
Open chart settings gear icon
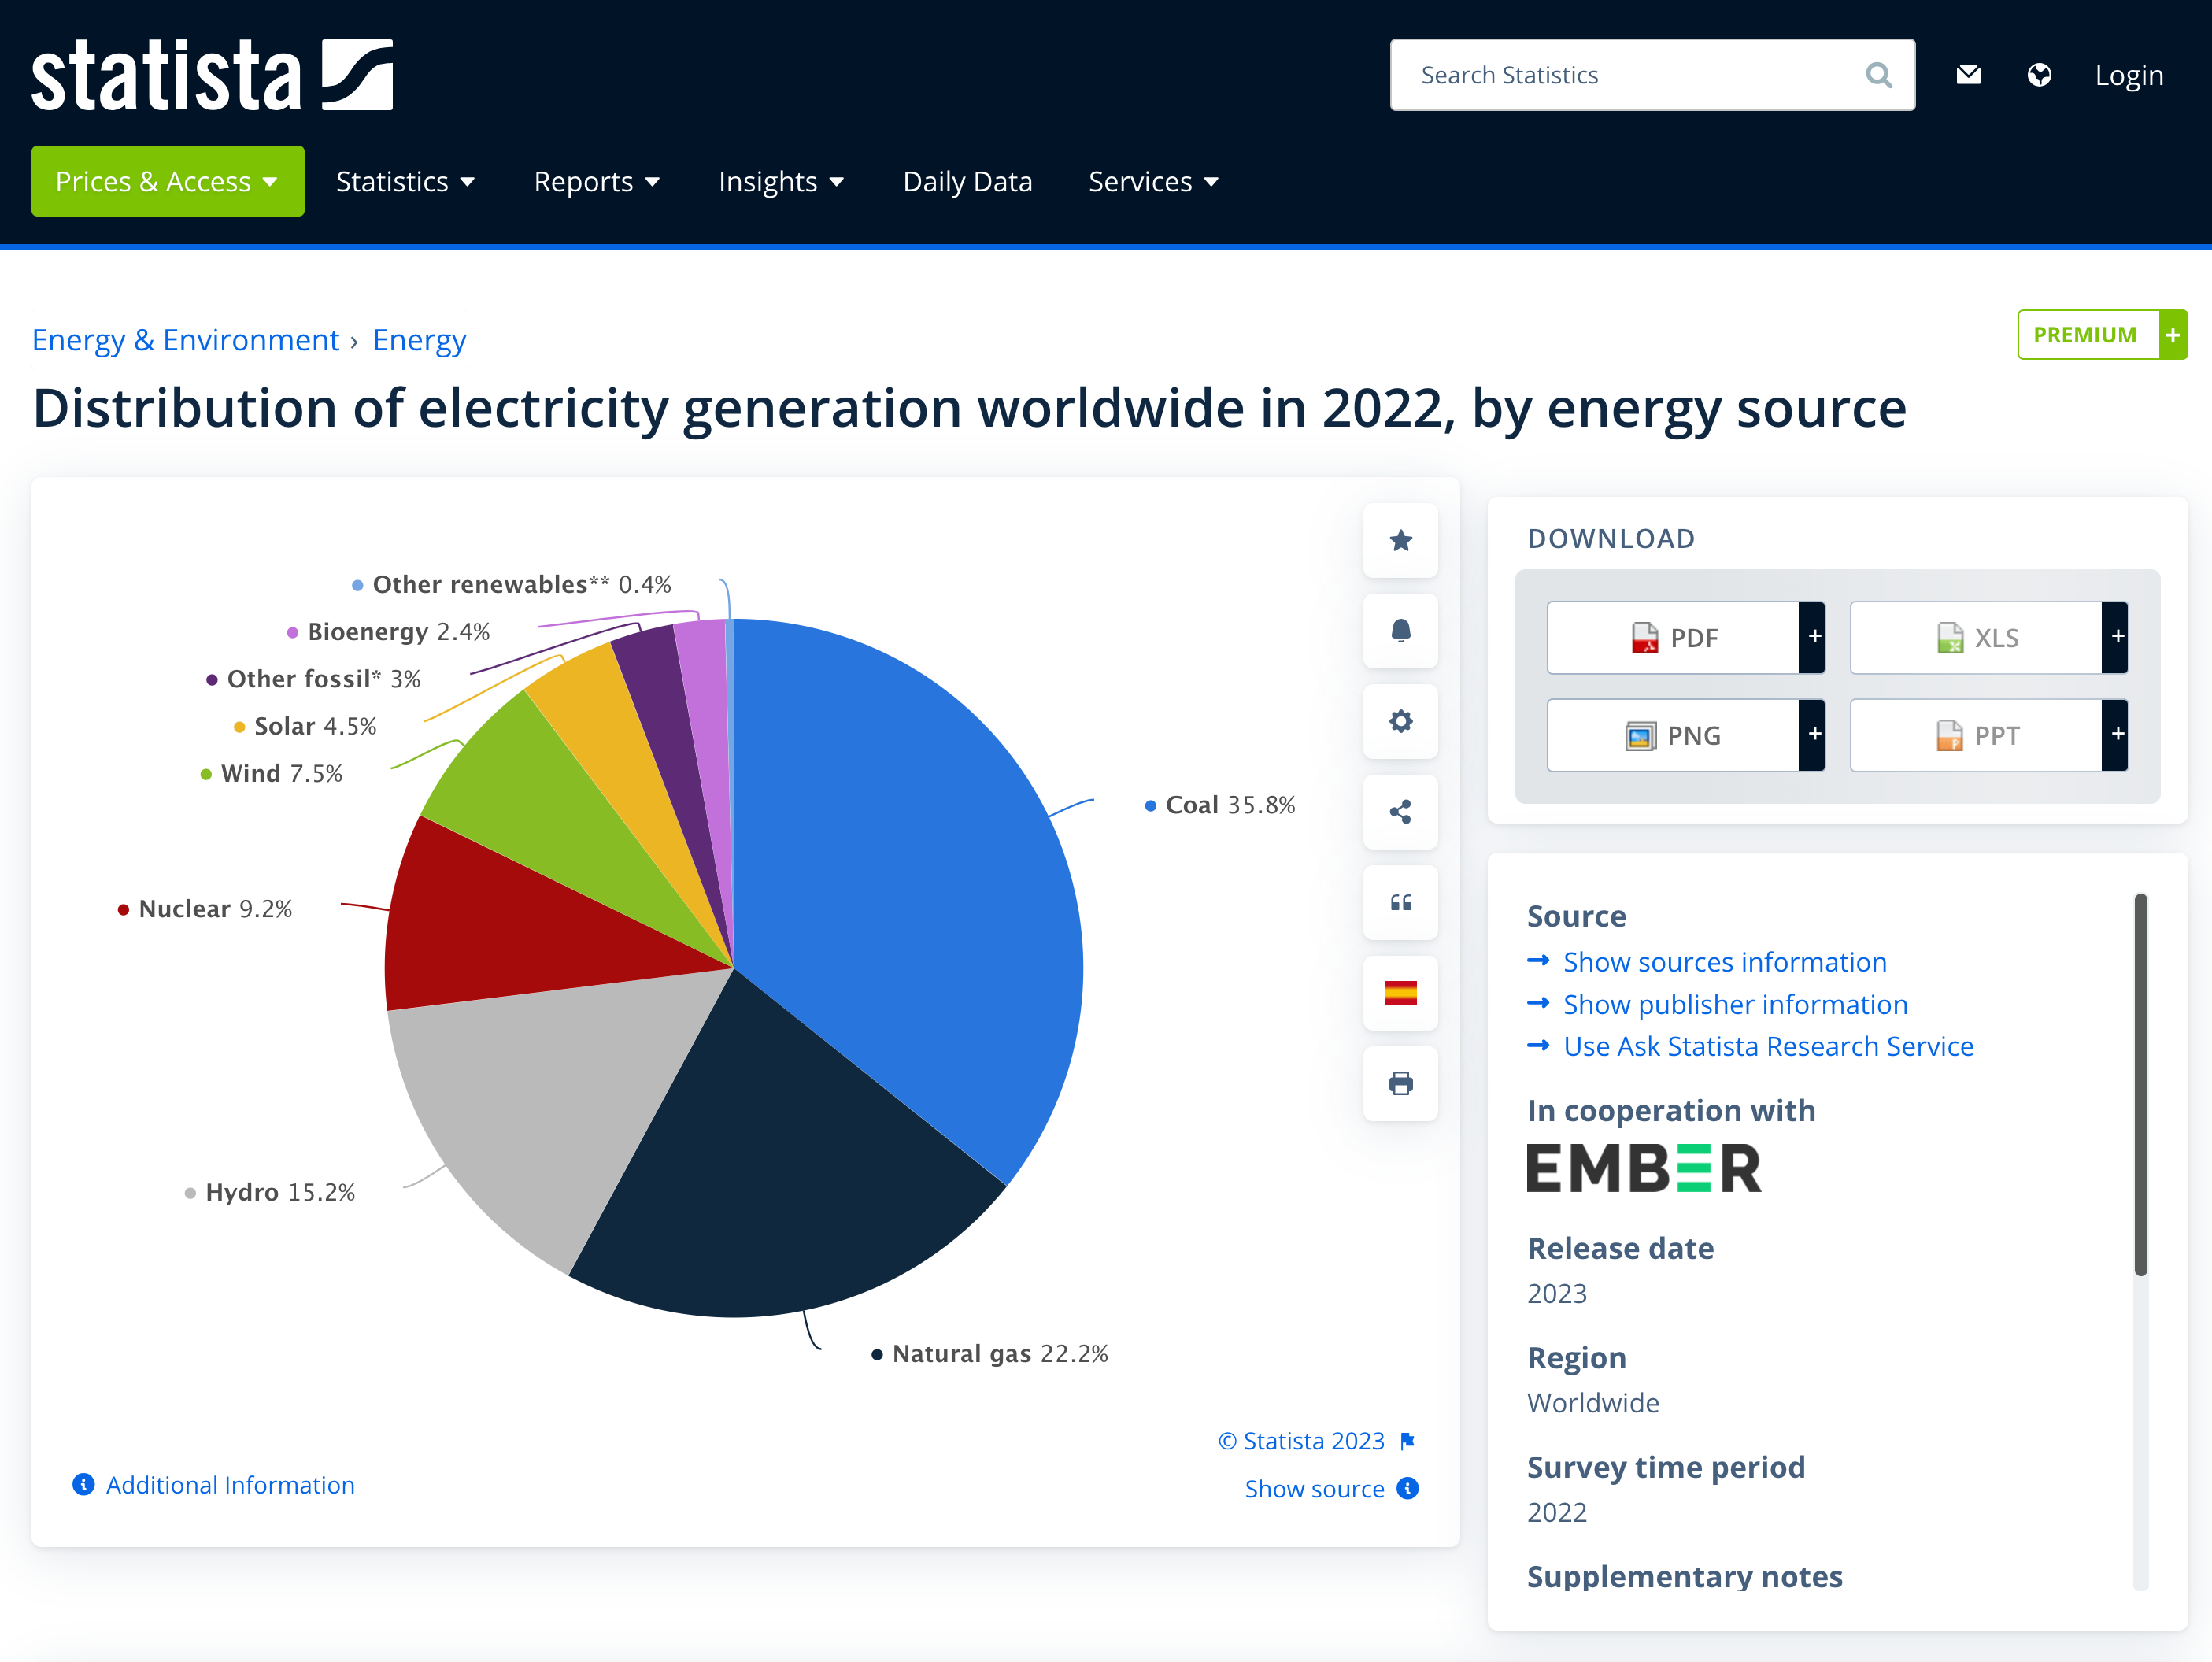point(1400,721)
